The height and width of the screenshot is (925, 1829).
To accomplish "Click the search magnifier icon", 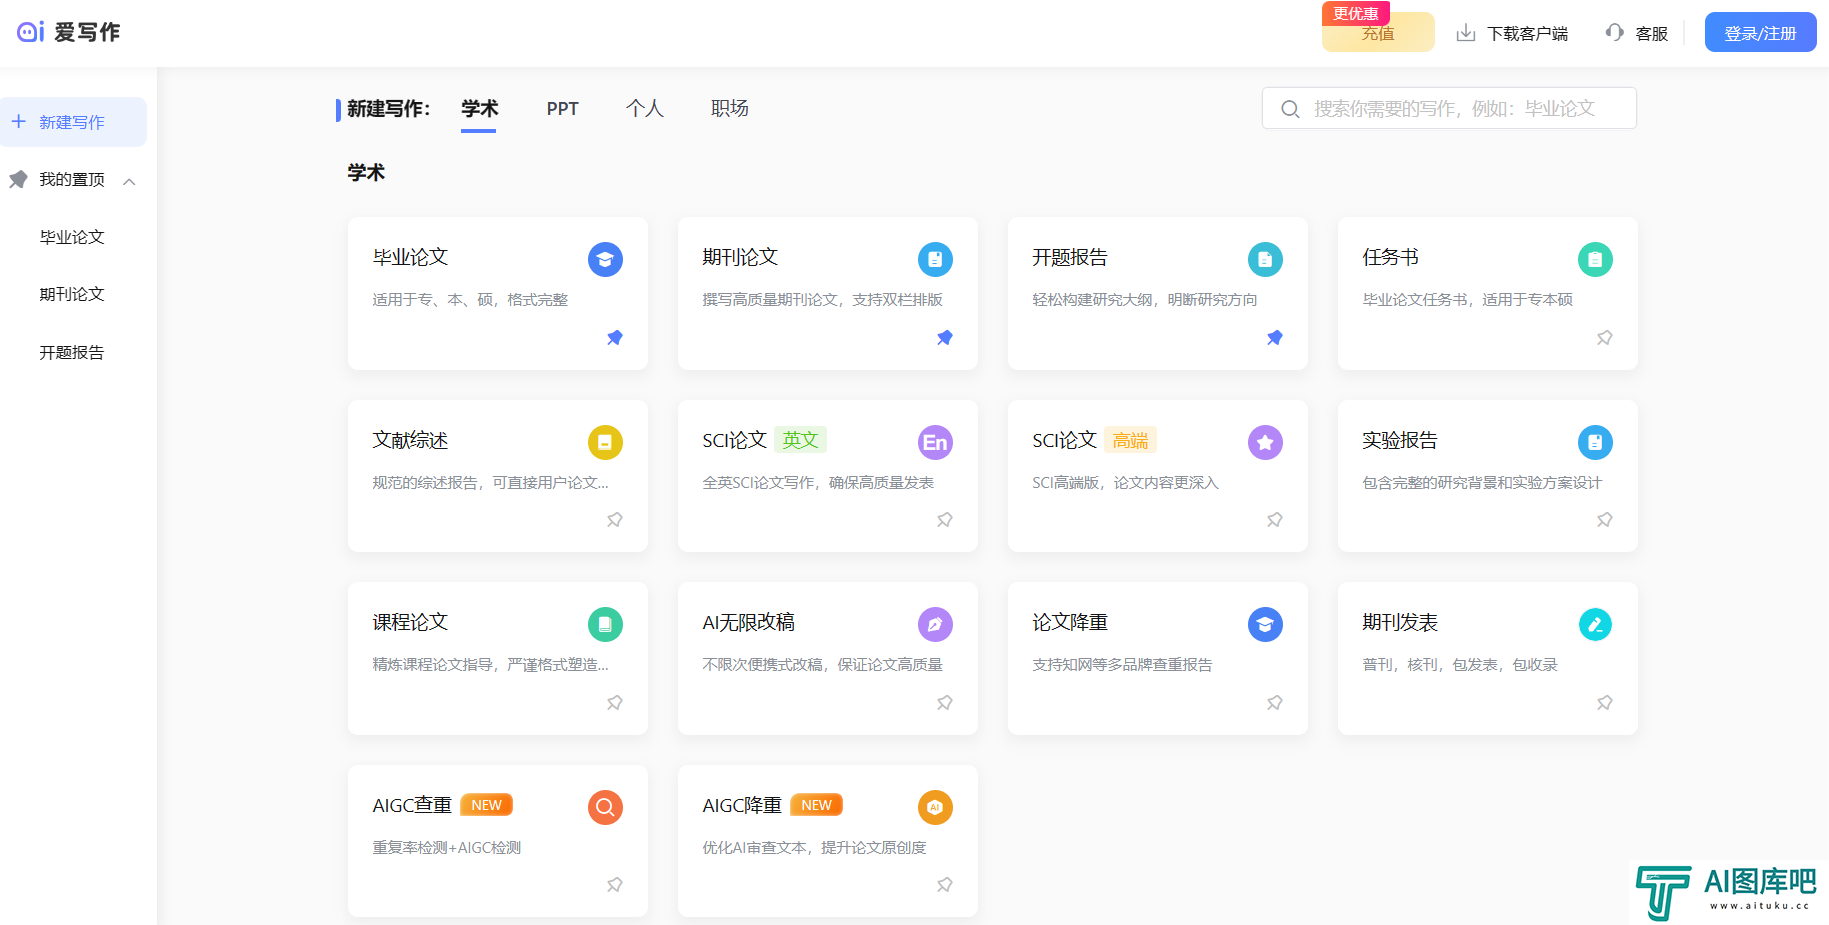I will click(1290, 109).
